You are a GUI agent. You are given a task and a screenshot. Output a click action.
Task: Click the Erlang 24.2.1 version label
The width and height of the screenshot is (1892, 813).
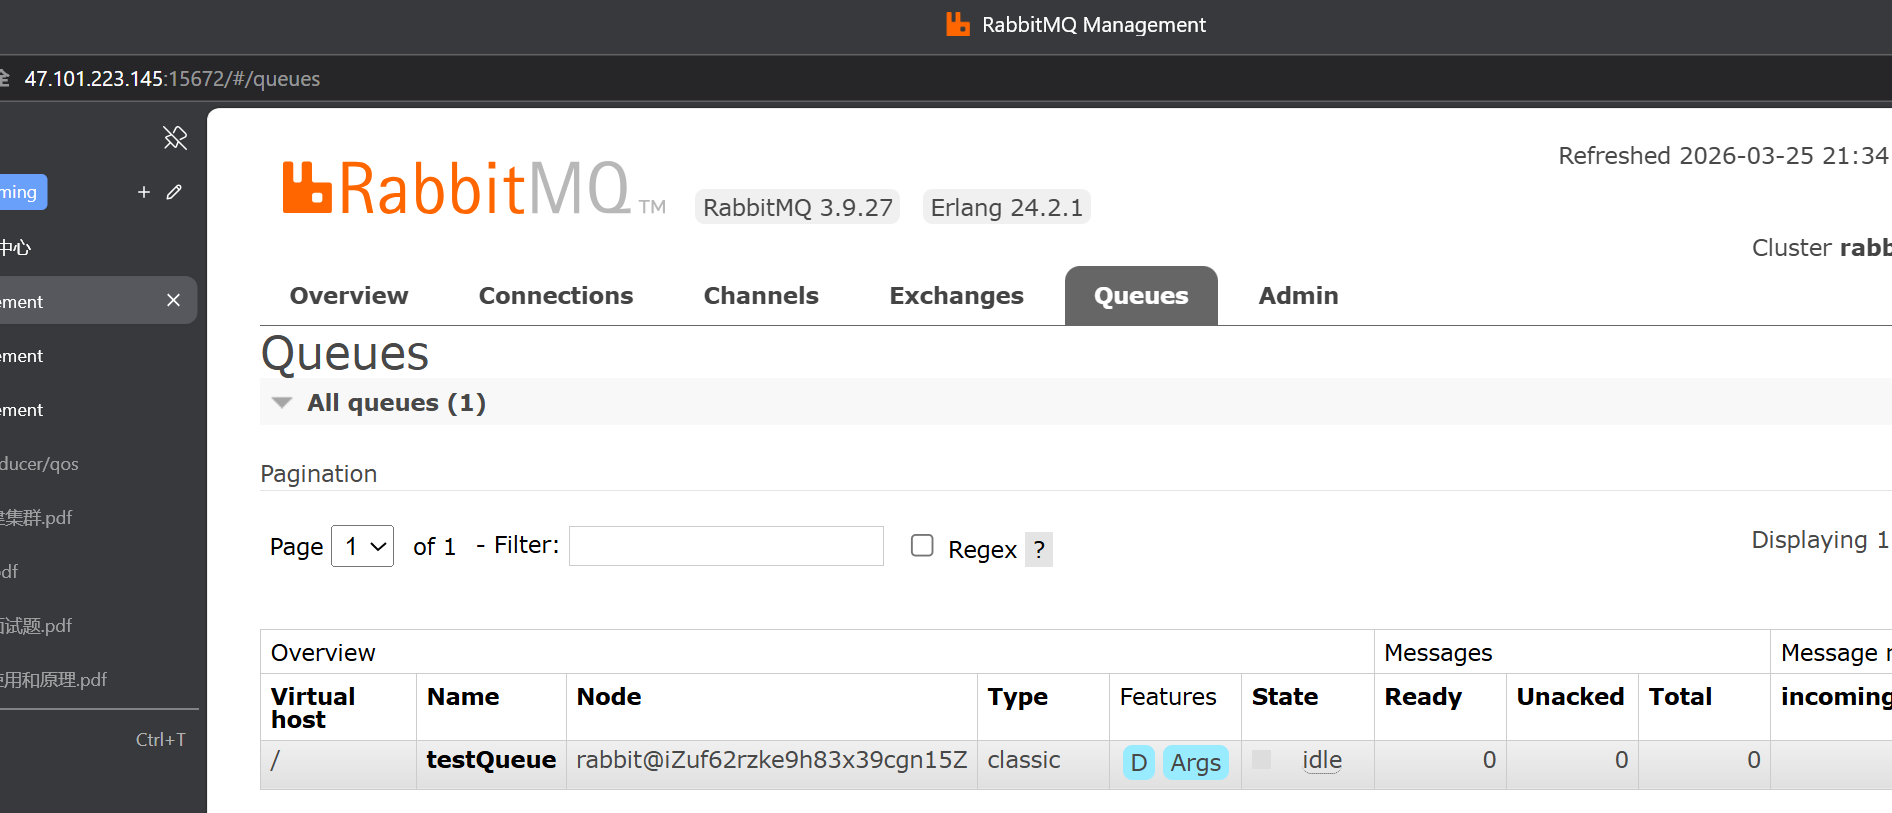1006,207
